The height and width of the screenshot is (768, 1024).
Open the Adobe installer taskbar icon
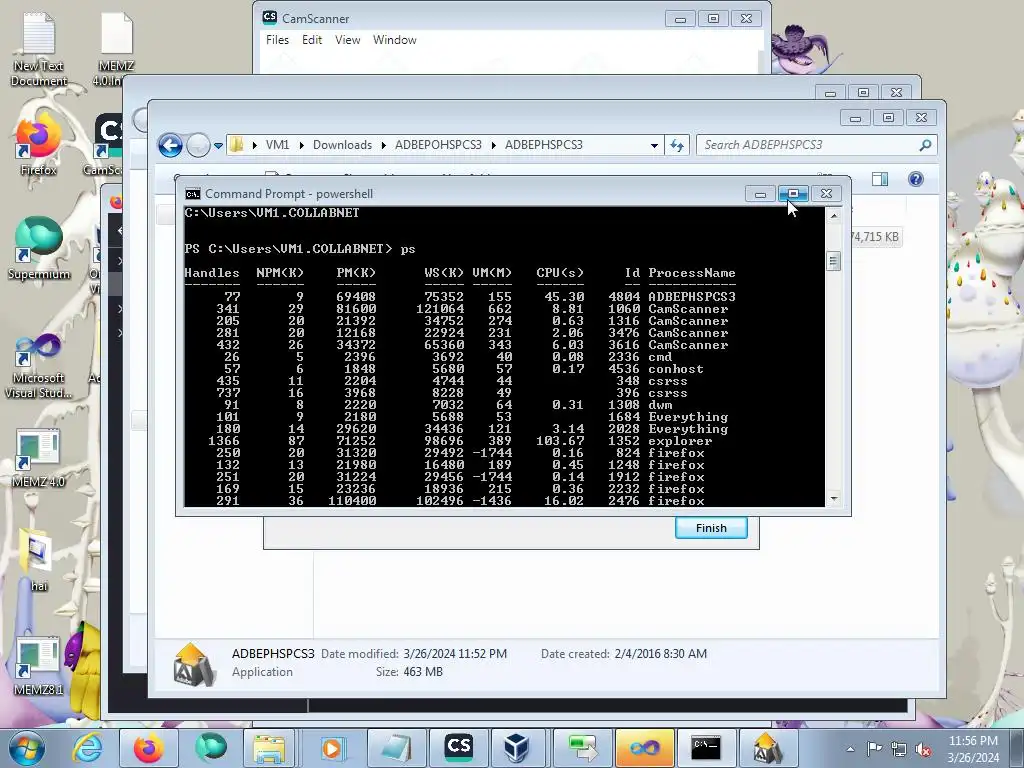(768, 748)
